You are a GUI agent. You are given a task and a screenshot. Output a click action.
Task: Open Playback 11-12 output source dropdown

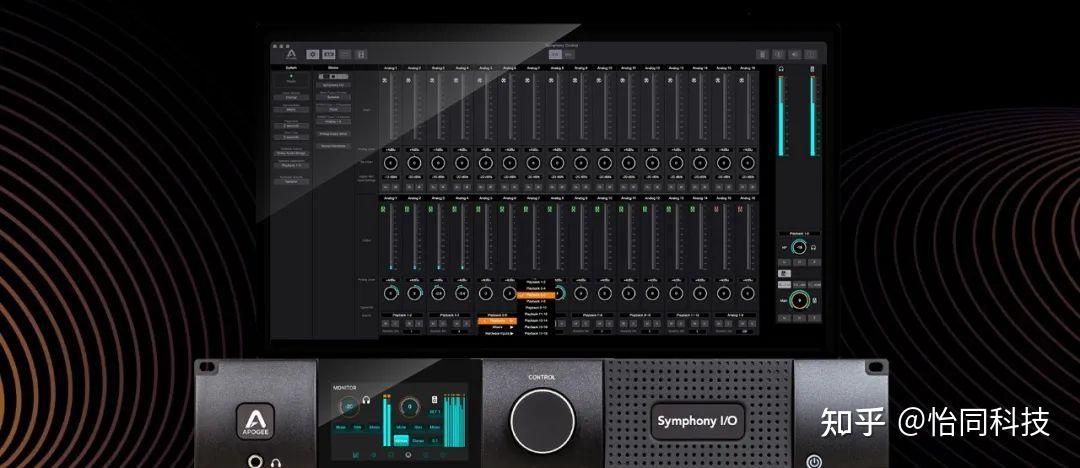click(687, 315)
